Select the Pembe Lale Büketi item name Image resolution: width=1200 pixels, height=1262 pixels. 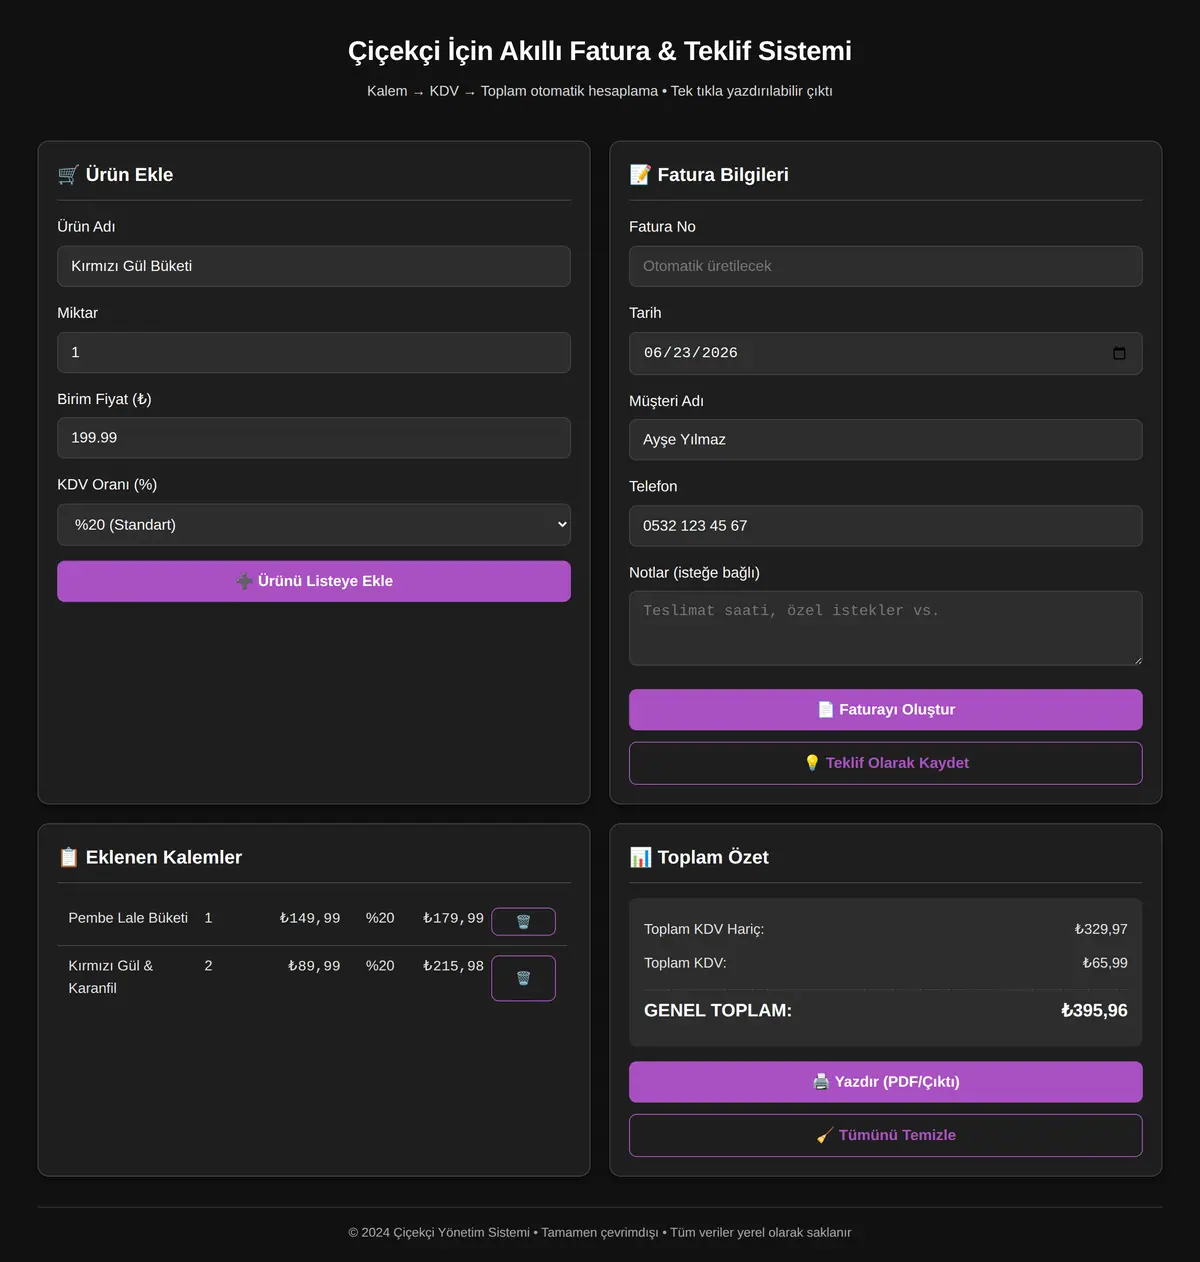(128, 918)
